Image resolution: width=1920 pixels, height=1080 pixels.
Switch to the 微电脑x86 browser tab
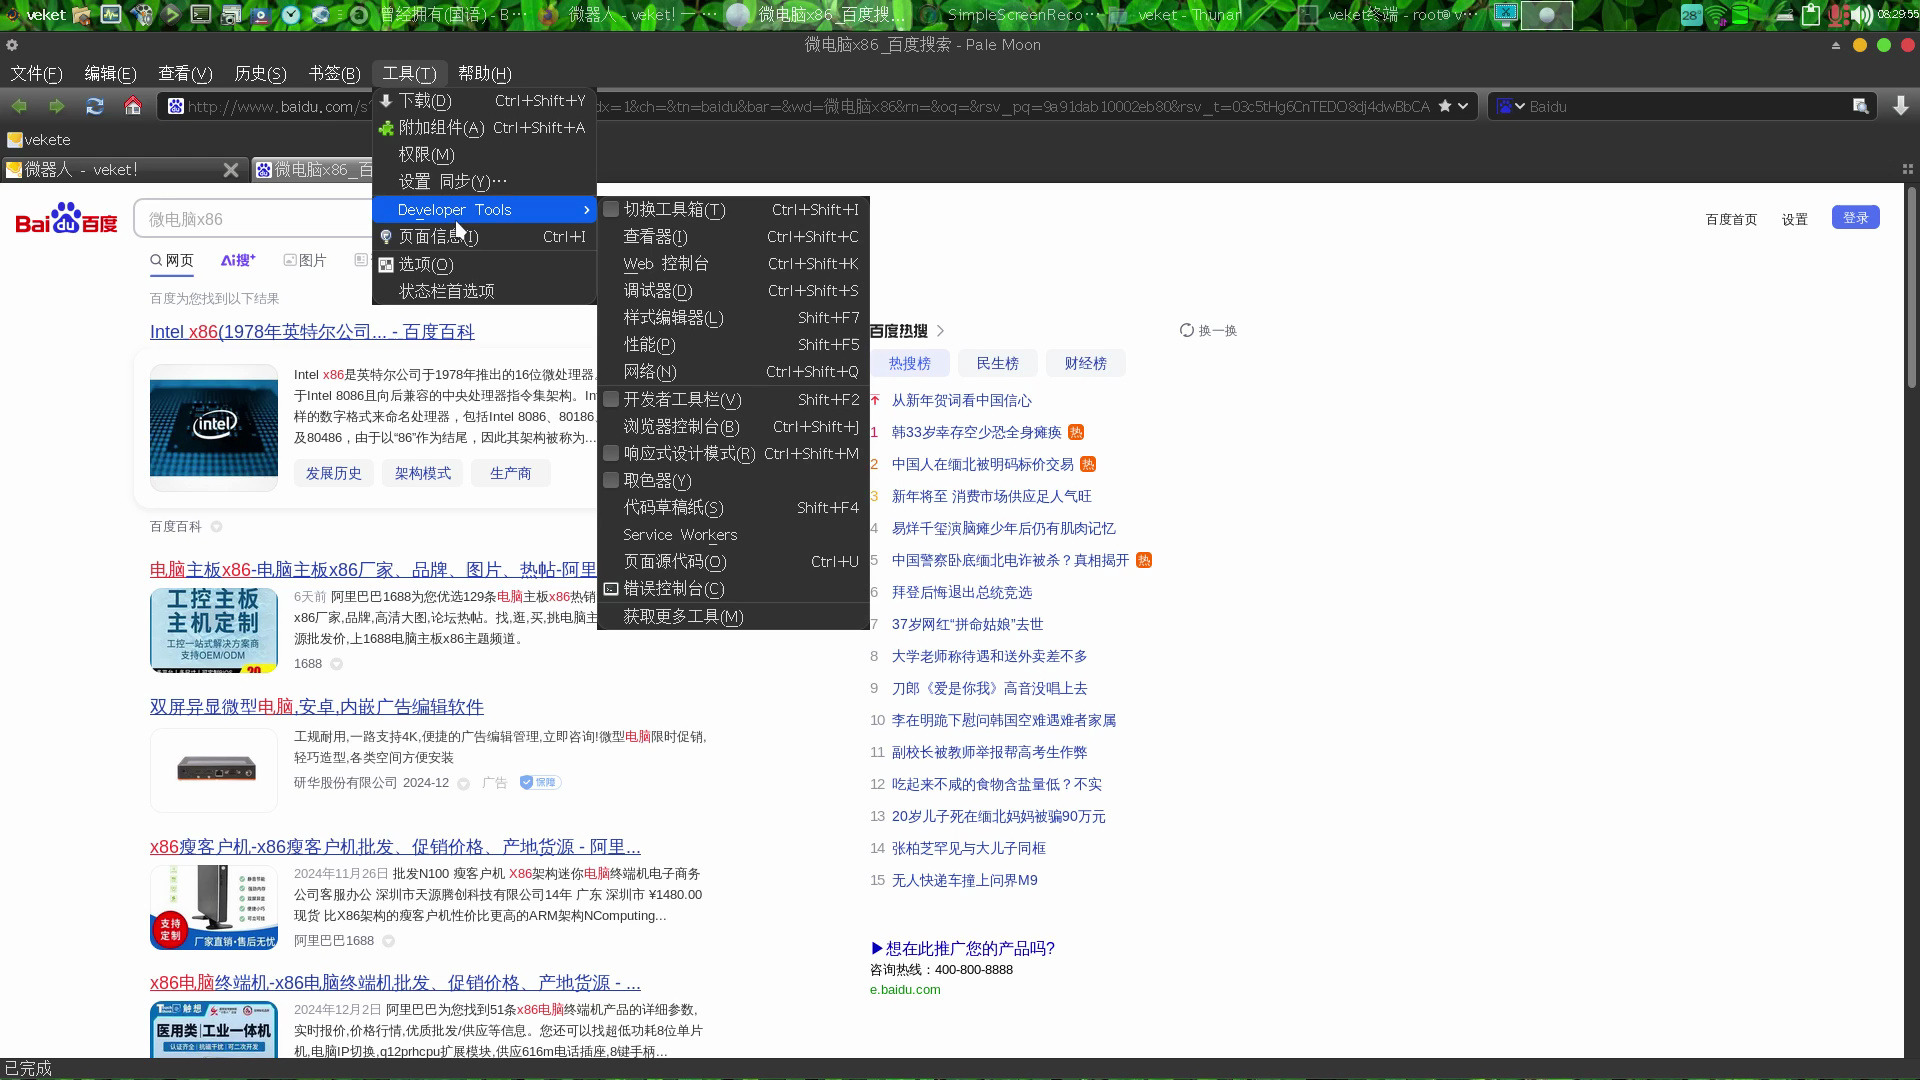pyautogui.click(x=312, y=170)
